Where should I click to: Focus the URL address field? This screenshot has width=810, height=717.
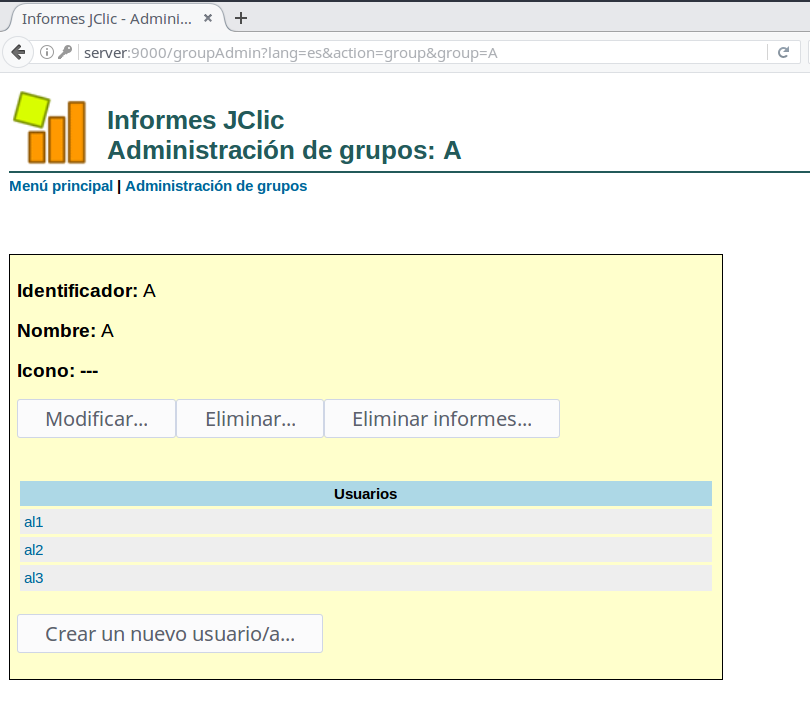(x=420, y=53)
